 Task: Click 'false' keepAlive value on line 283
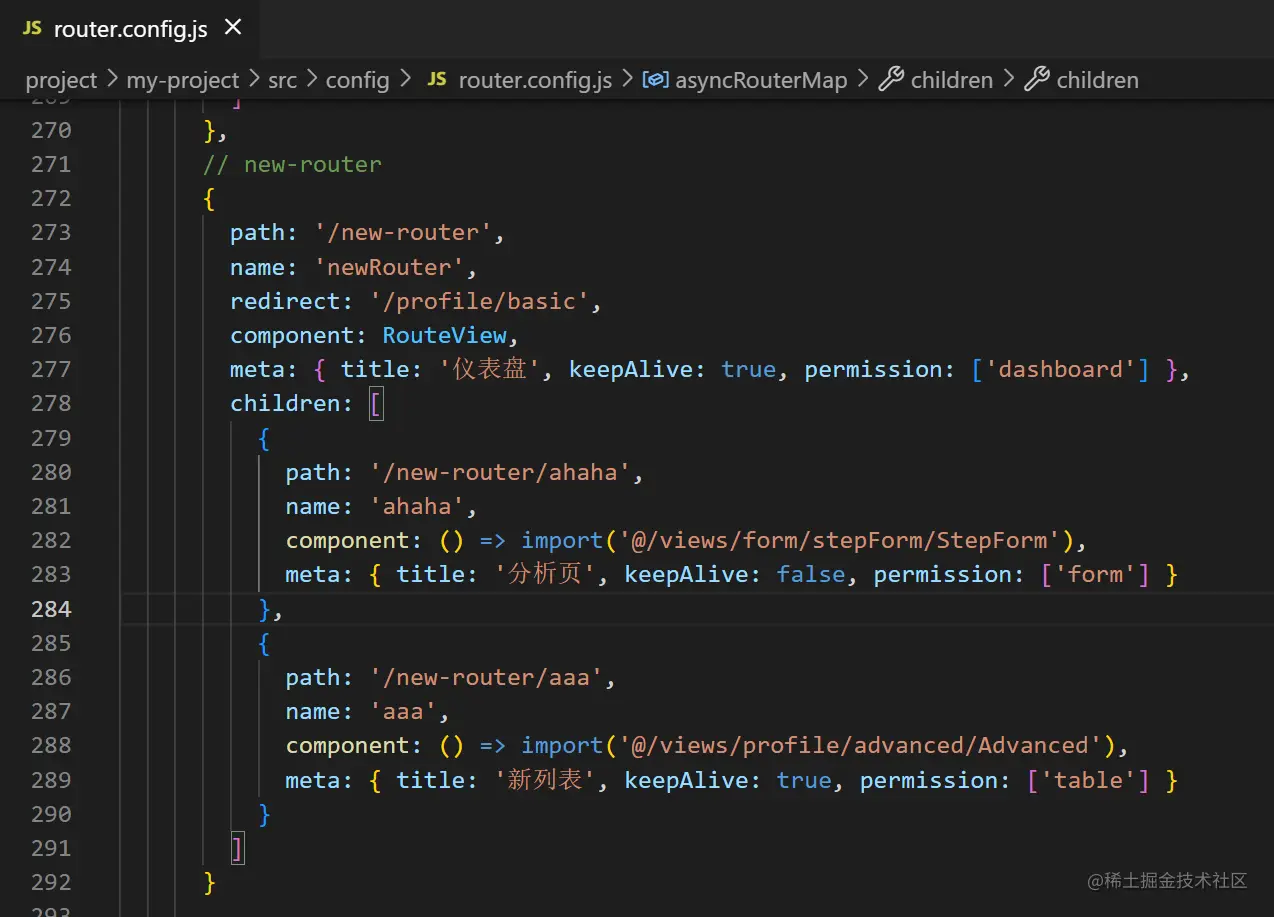pos(811,574)
